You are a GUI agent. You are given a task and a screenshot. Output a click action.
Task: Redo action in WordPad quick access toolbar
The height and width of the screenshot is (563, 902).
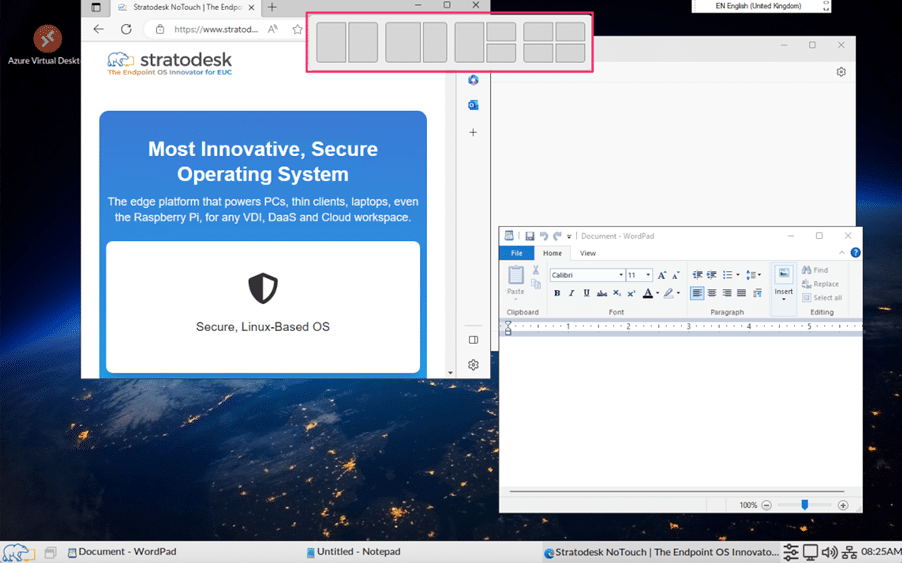coord(557,236)
